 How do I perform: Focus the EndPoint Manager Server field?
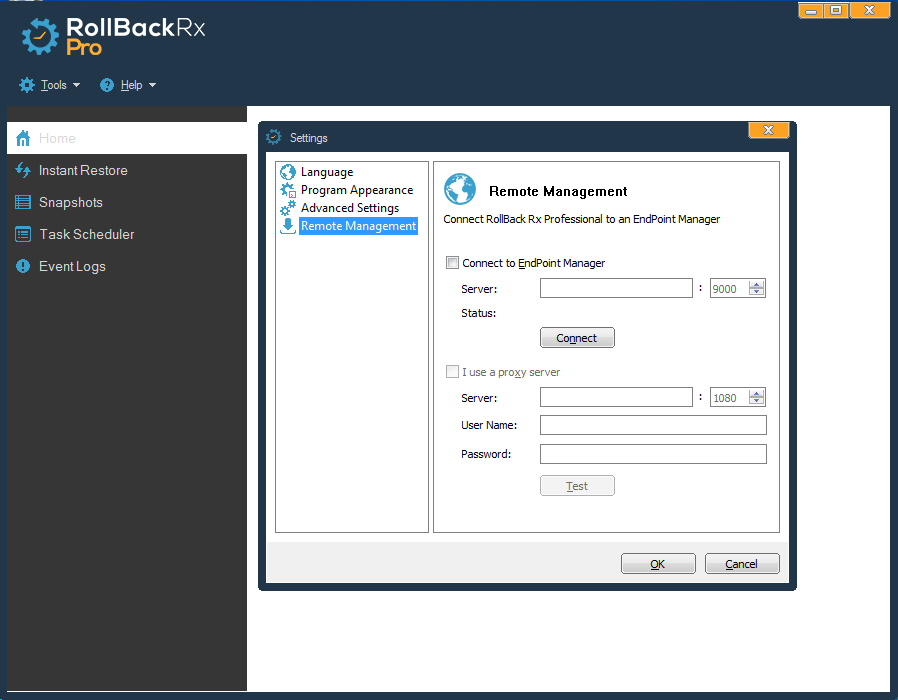pos(616,288)
